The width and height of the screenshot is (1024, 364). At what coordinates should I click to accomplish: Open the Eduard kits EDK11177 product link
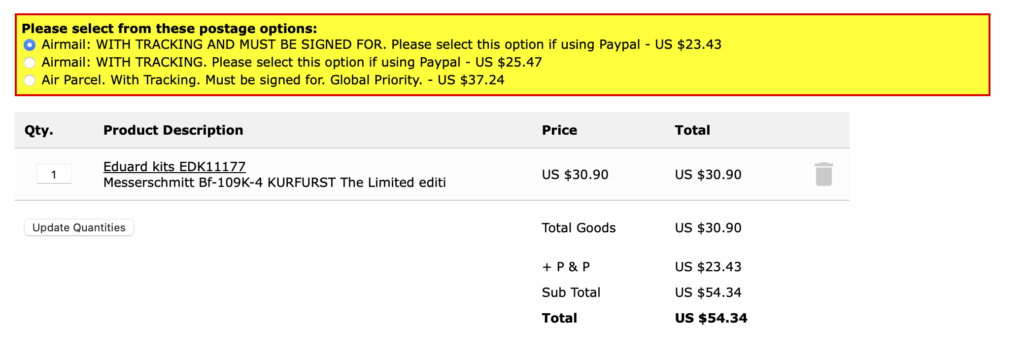click(x=174, y=167)
